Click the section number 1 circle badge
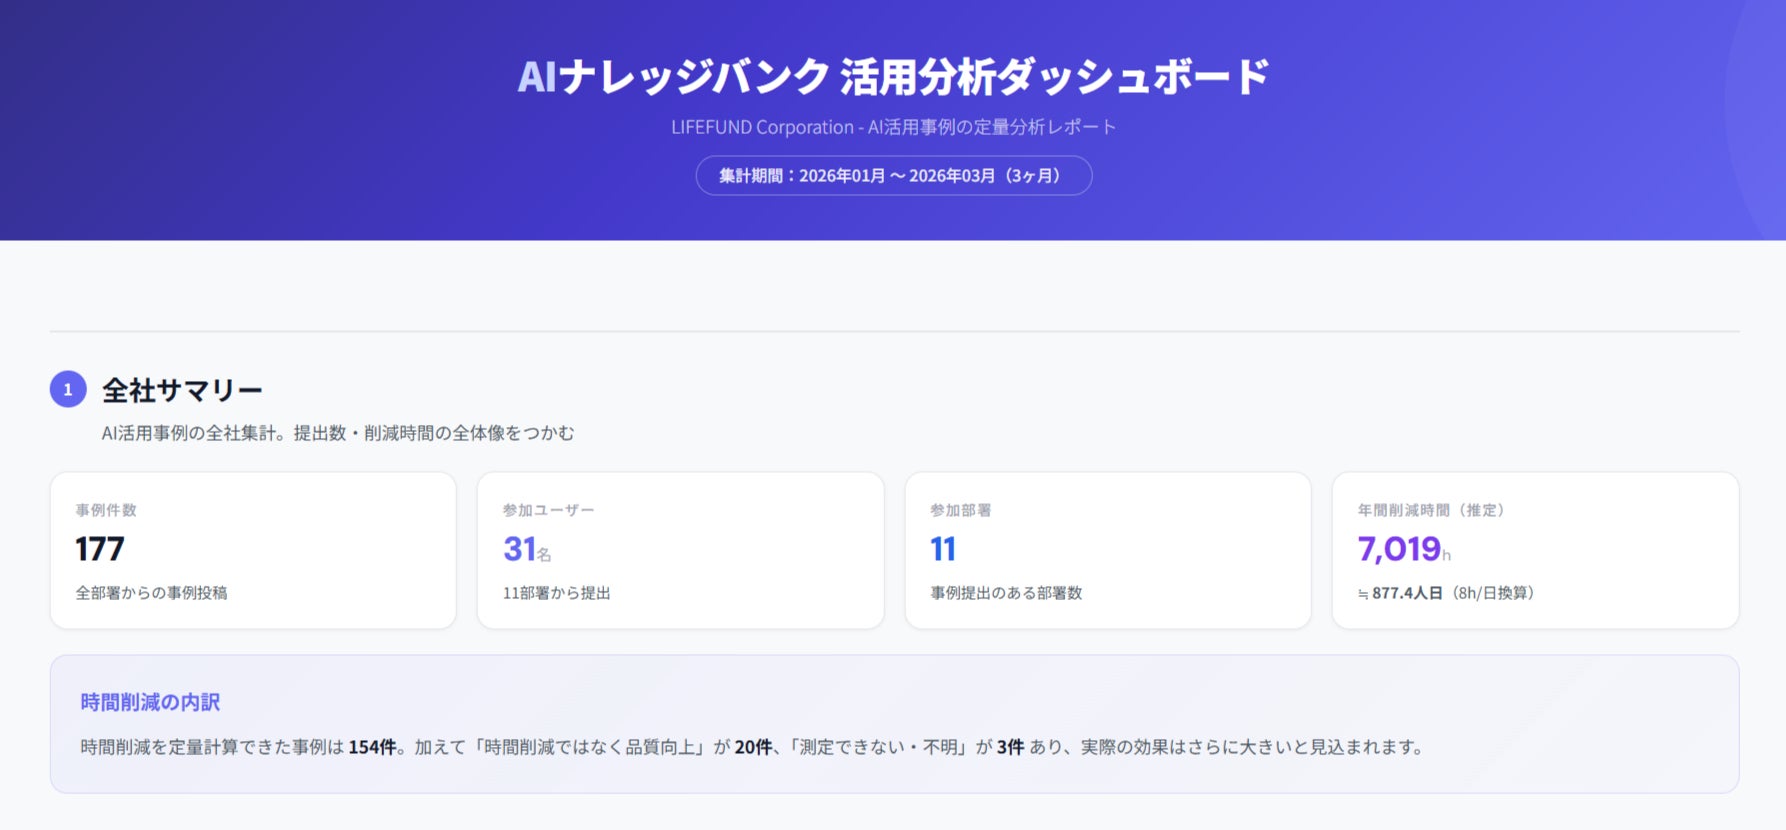 point(68,389)
